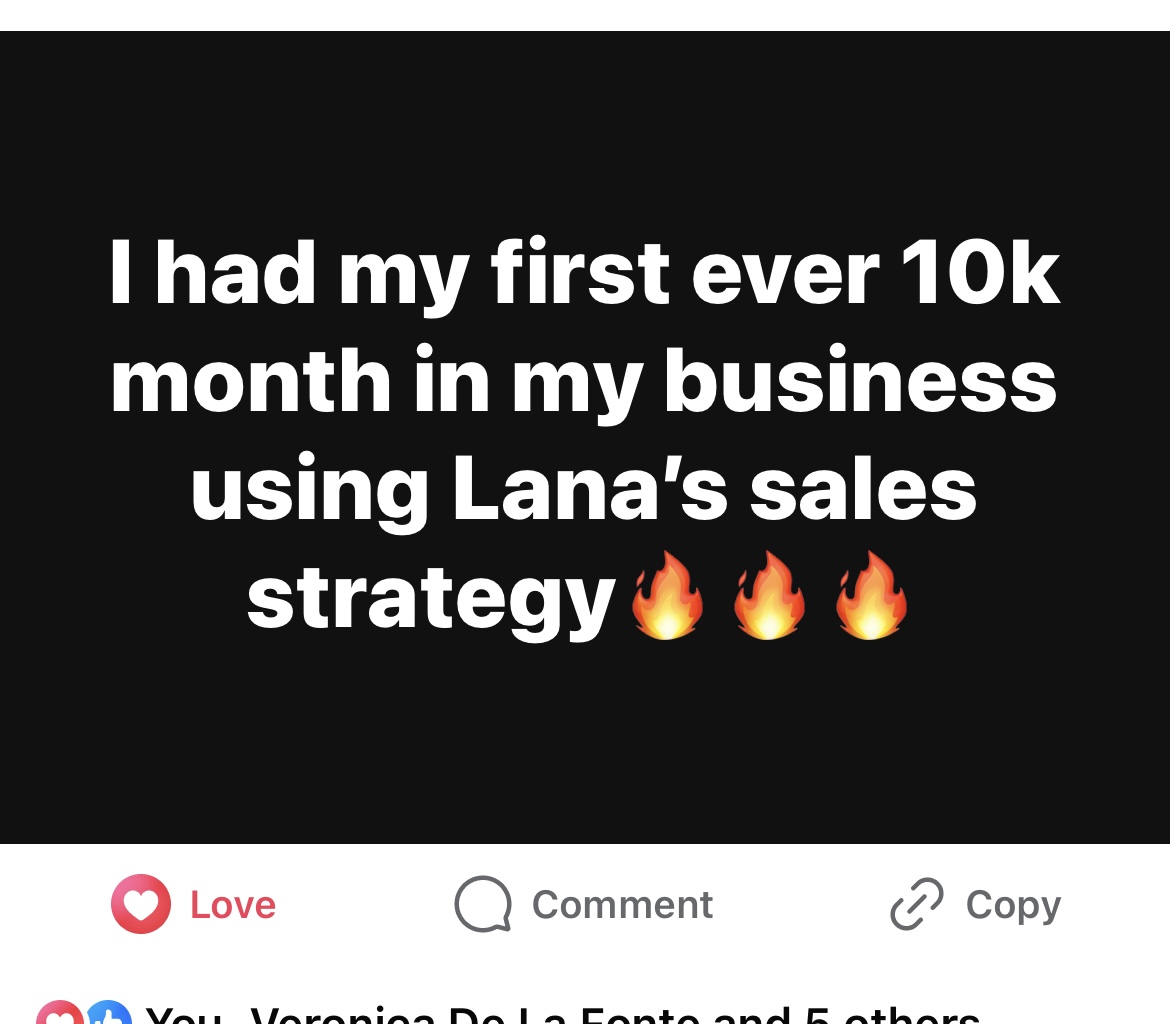Click the heart reaction icon in reactions summary
This screenshot has width=1170, height=1024.
(x=58, y=1014)
